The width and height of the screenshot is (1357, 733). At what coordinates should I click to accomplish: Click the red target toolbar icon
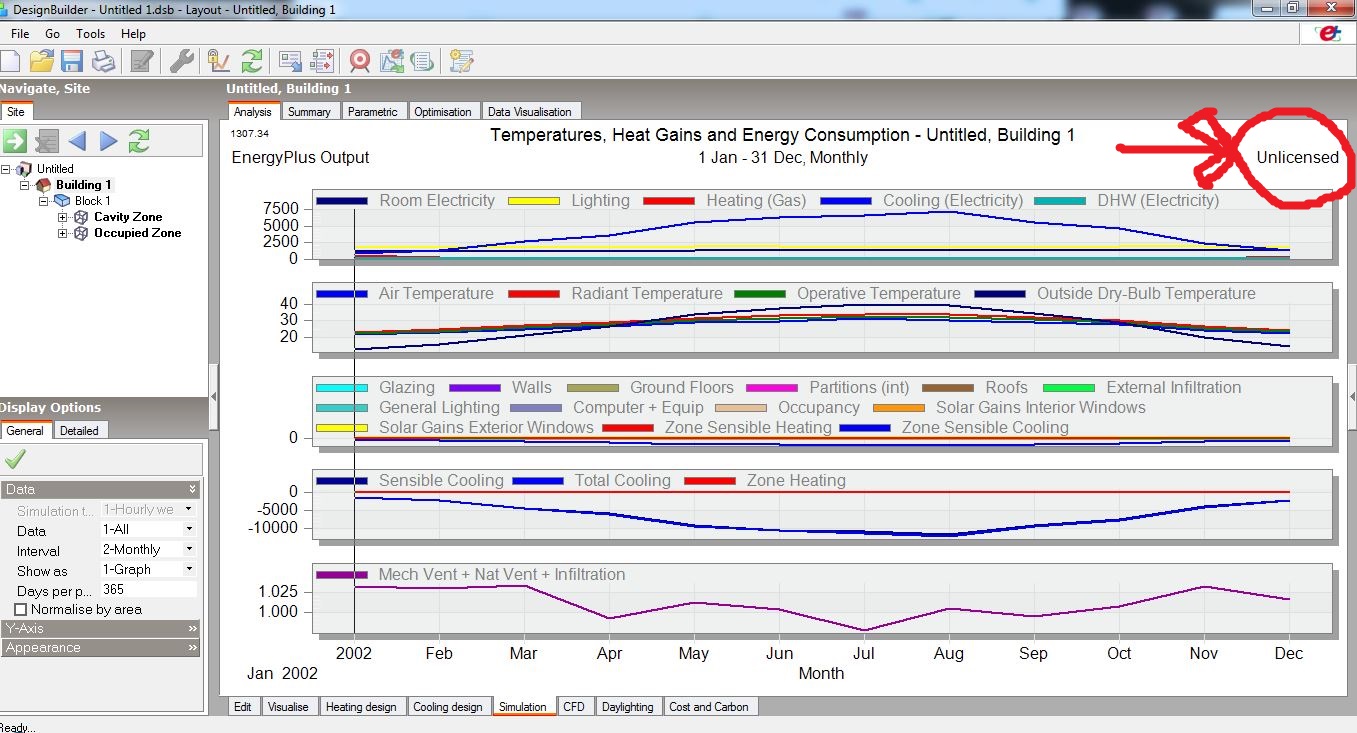point(360,61)
